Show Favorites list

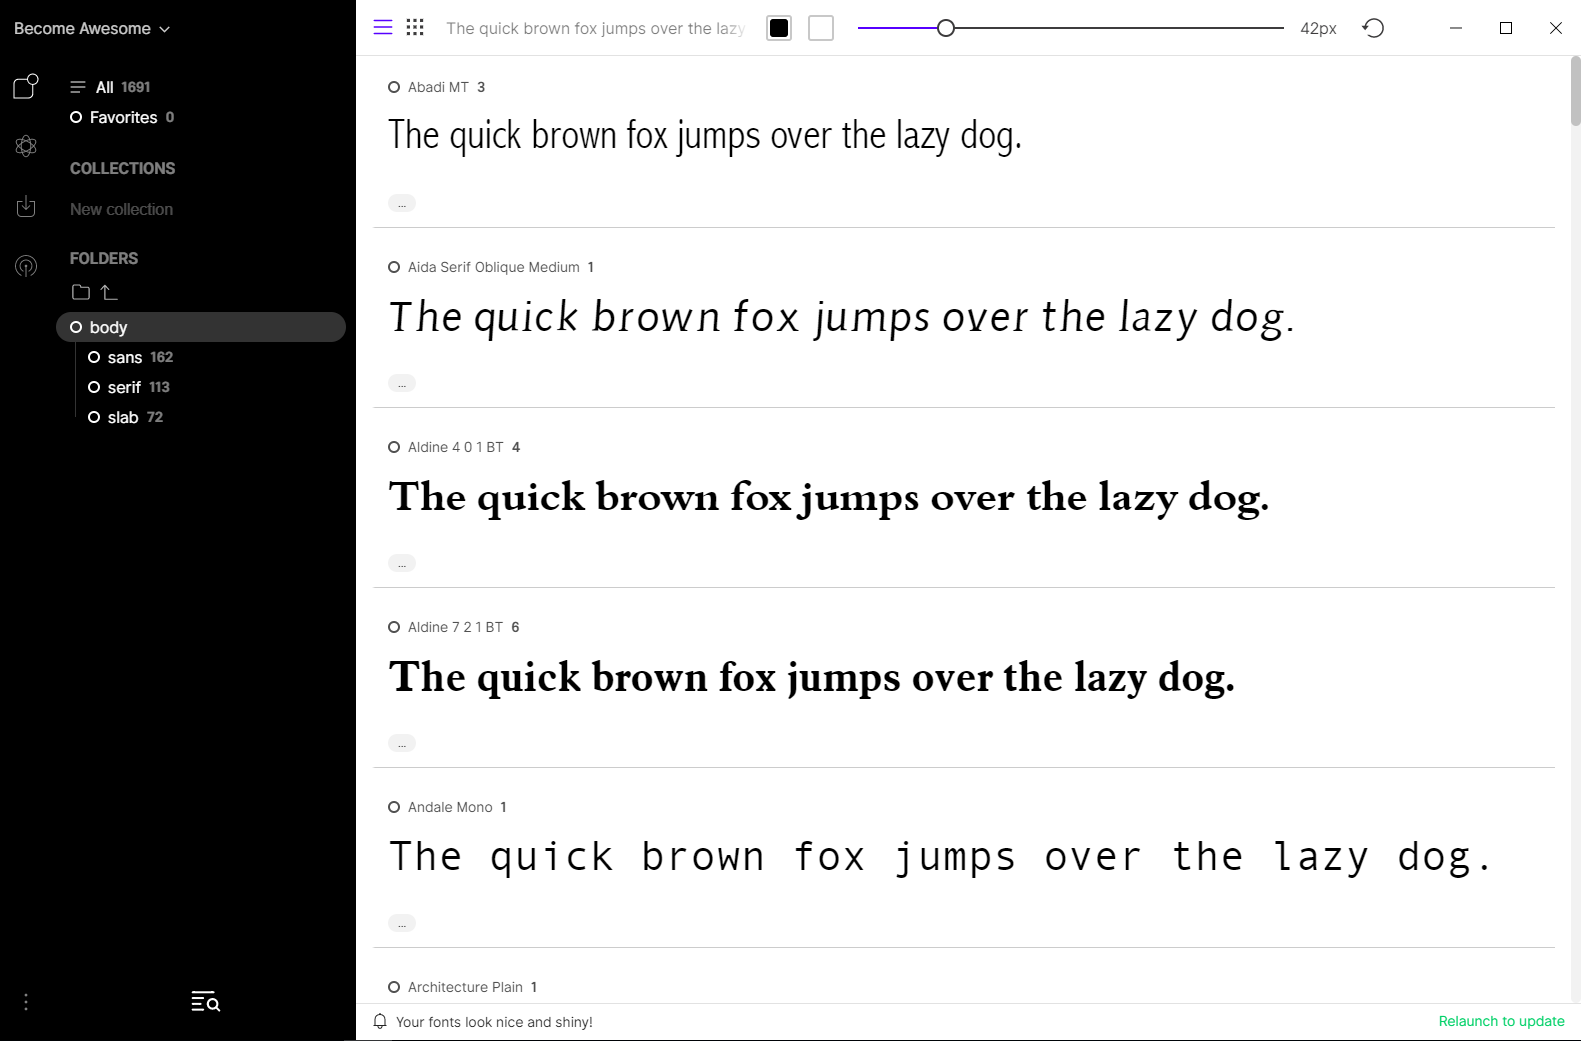(122, 117)
